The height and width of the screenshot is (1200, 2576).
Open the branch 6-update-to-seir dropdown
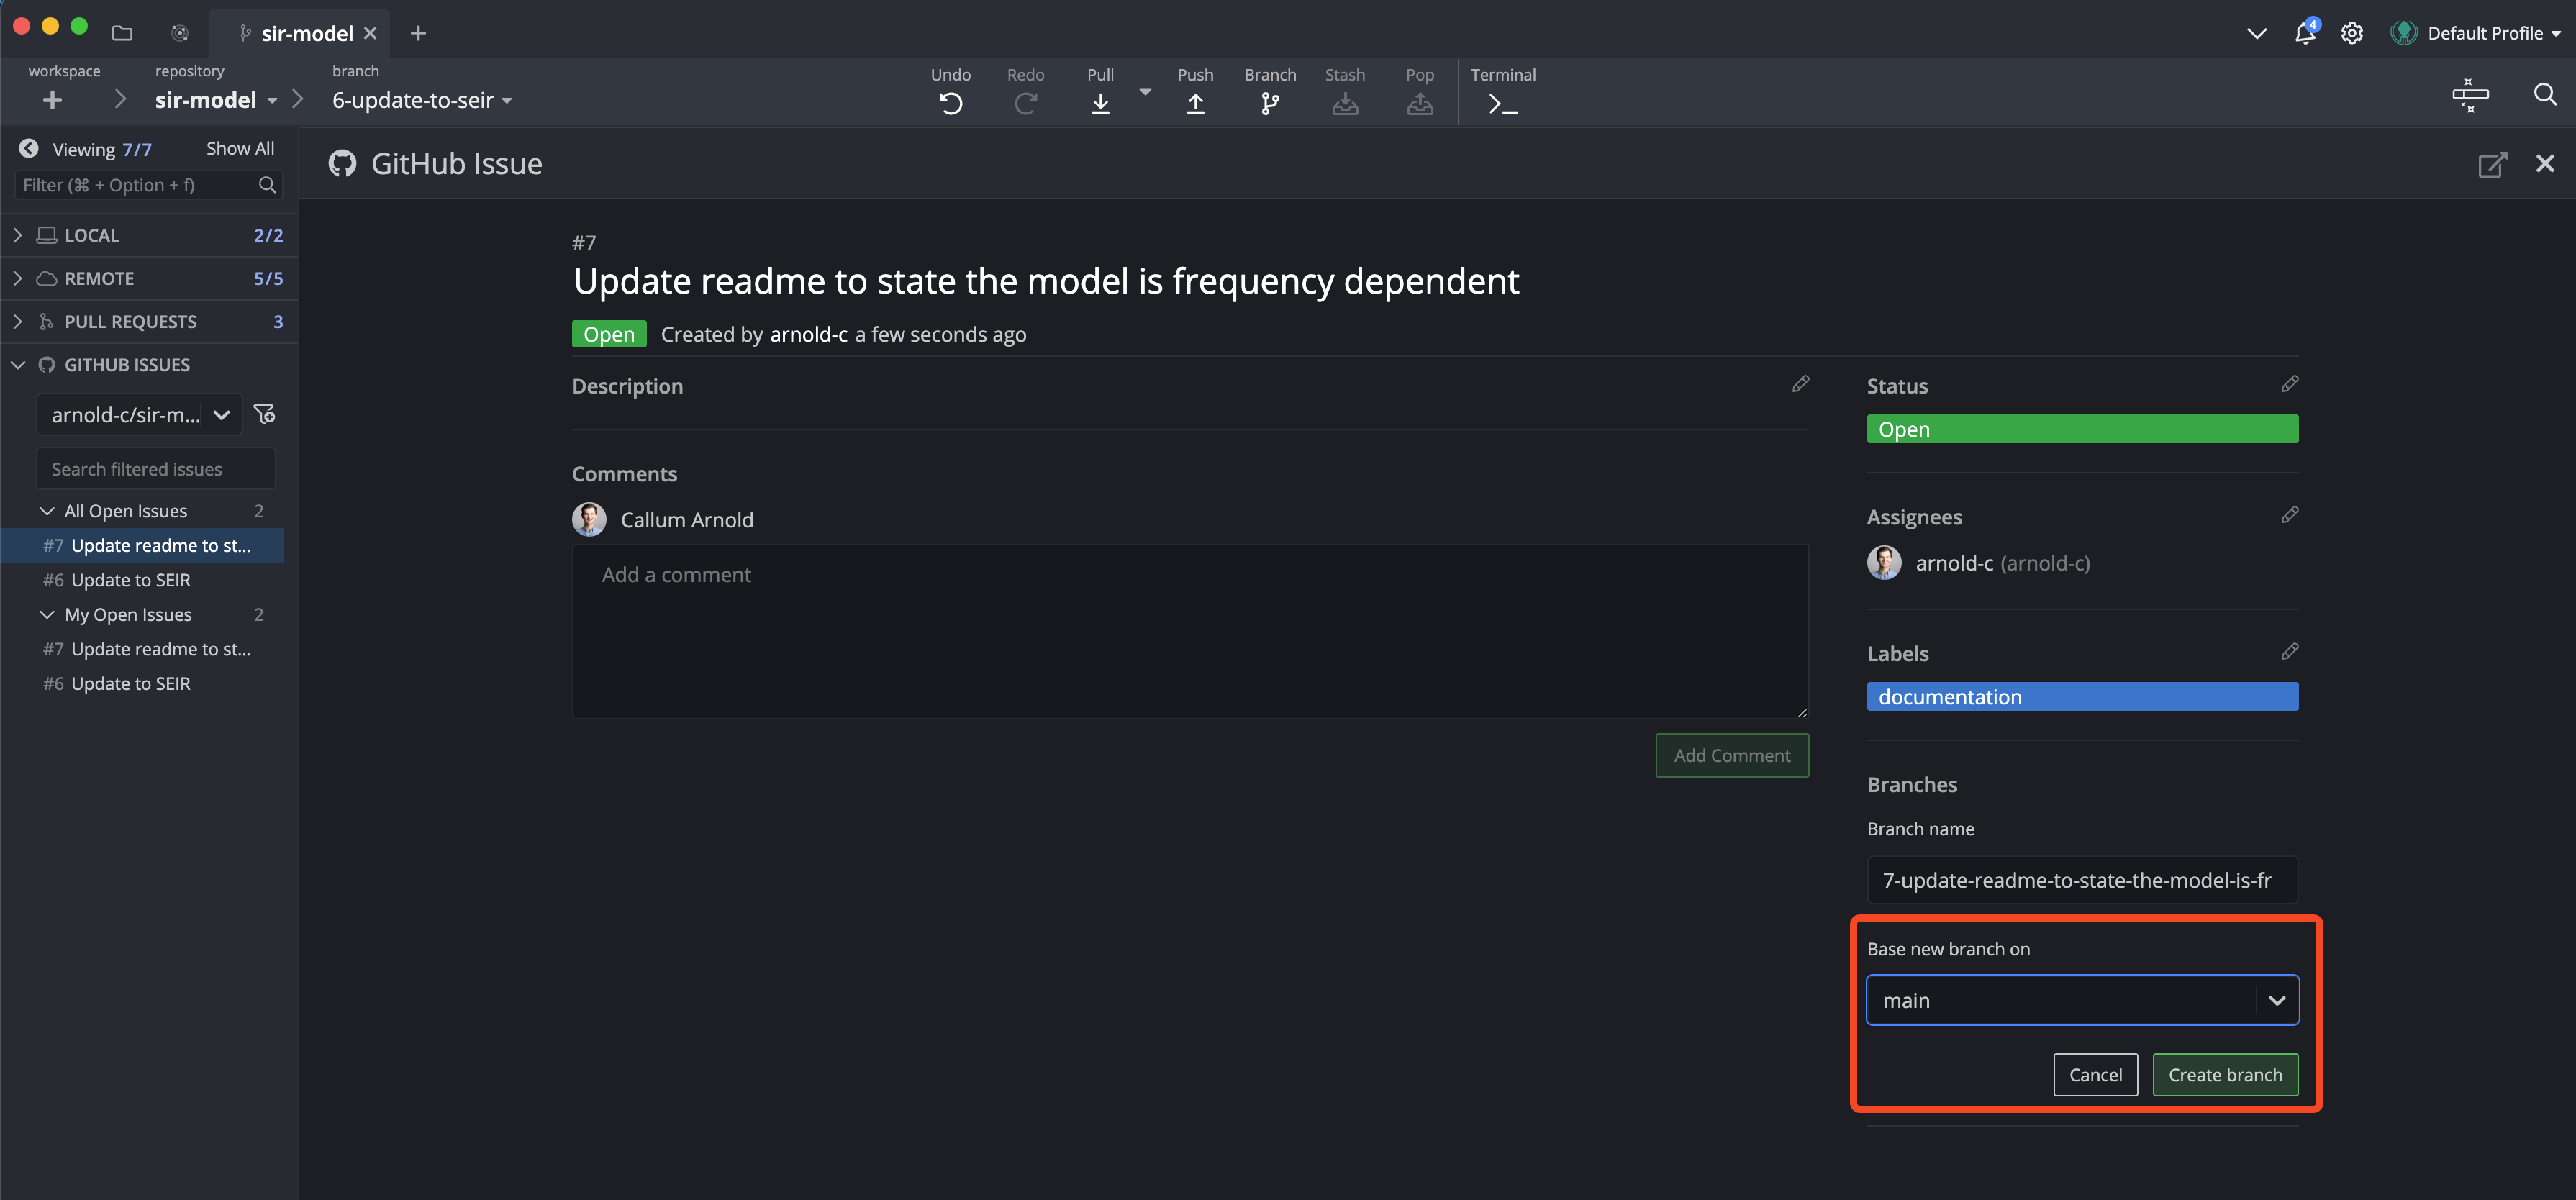click(421, 100)
